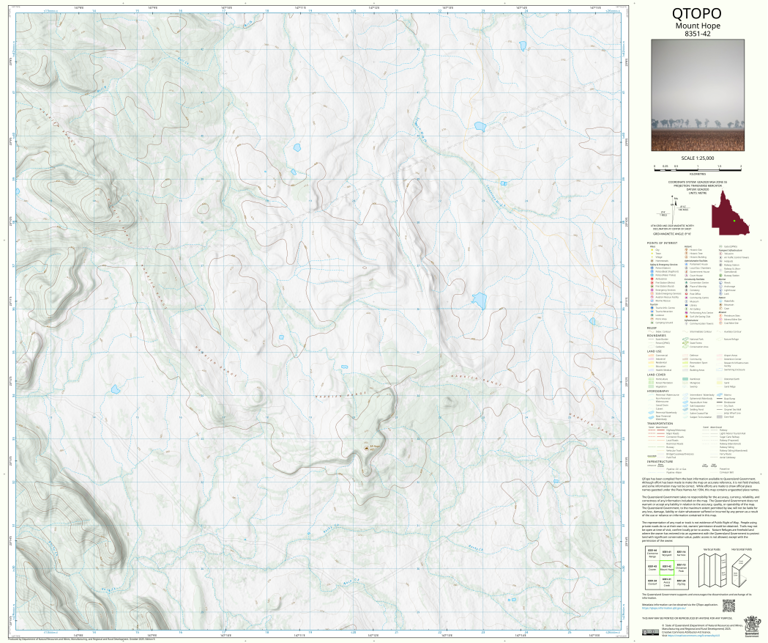
Task: Click the sheet number 8351-42 under the title
Action: 697,34
